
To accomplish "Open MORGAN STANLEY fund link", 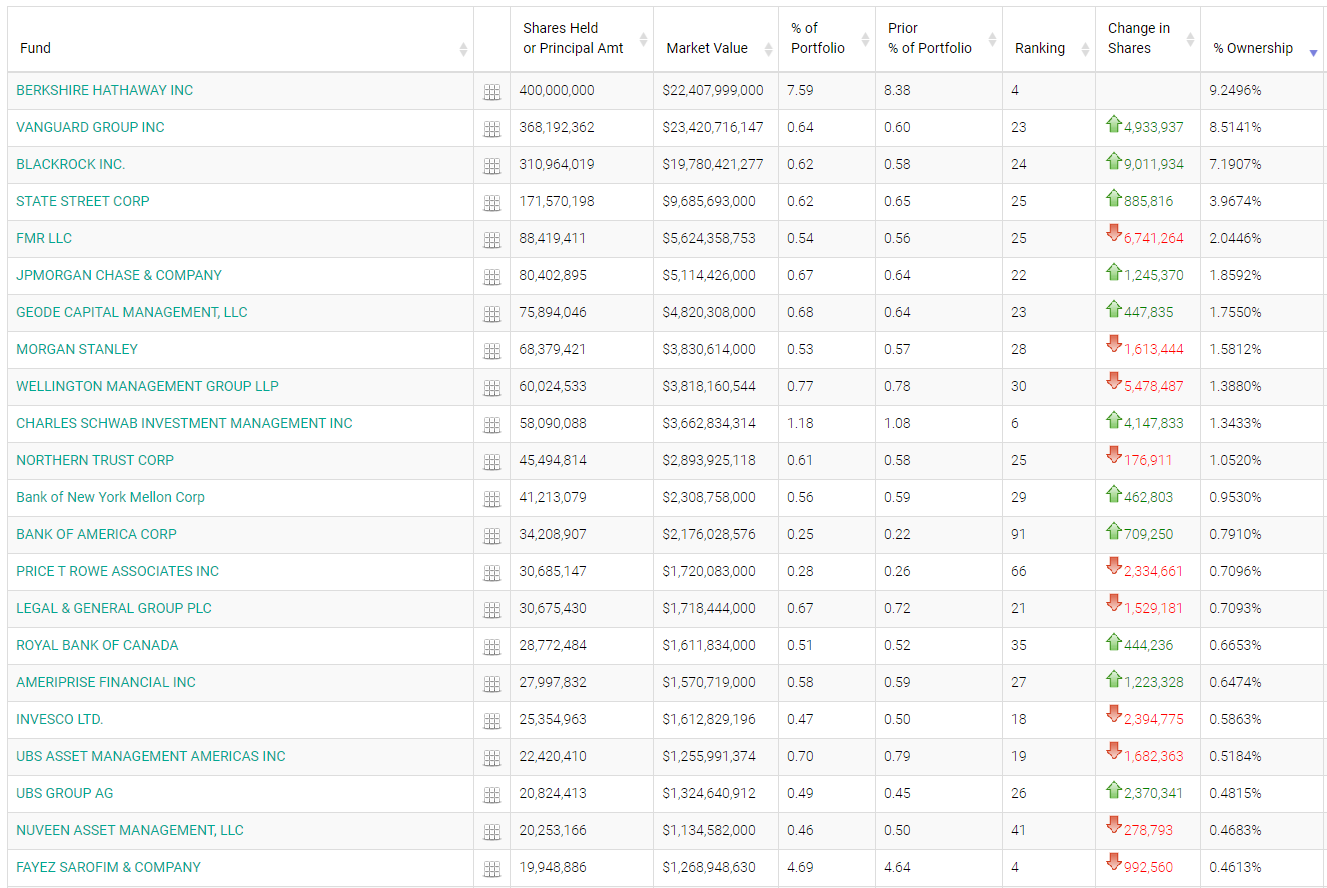I will pyautogui.click(x=77, y=349).
